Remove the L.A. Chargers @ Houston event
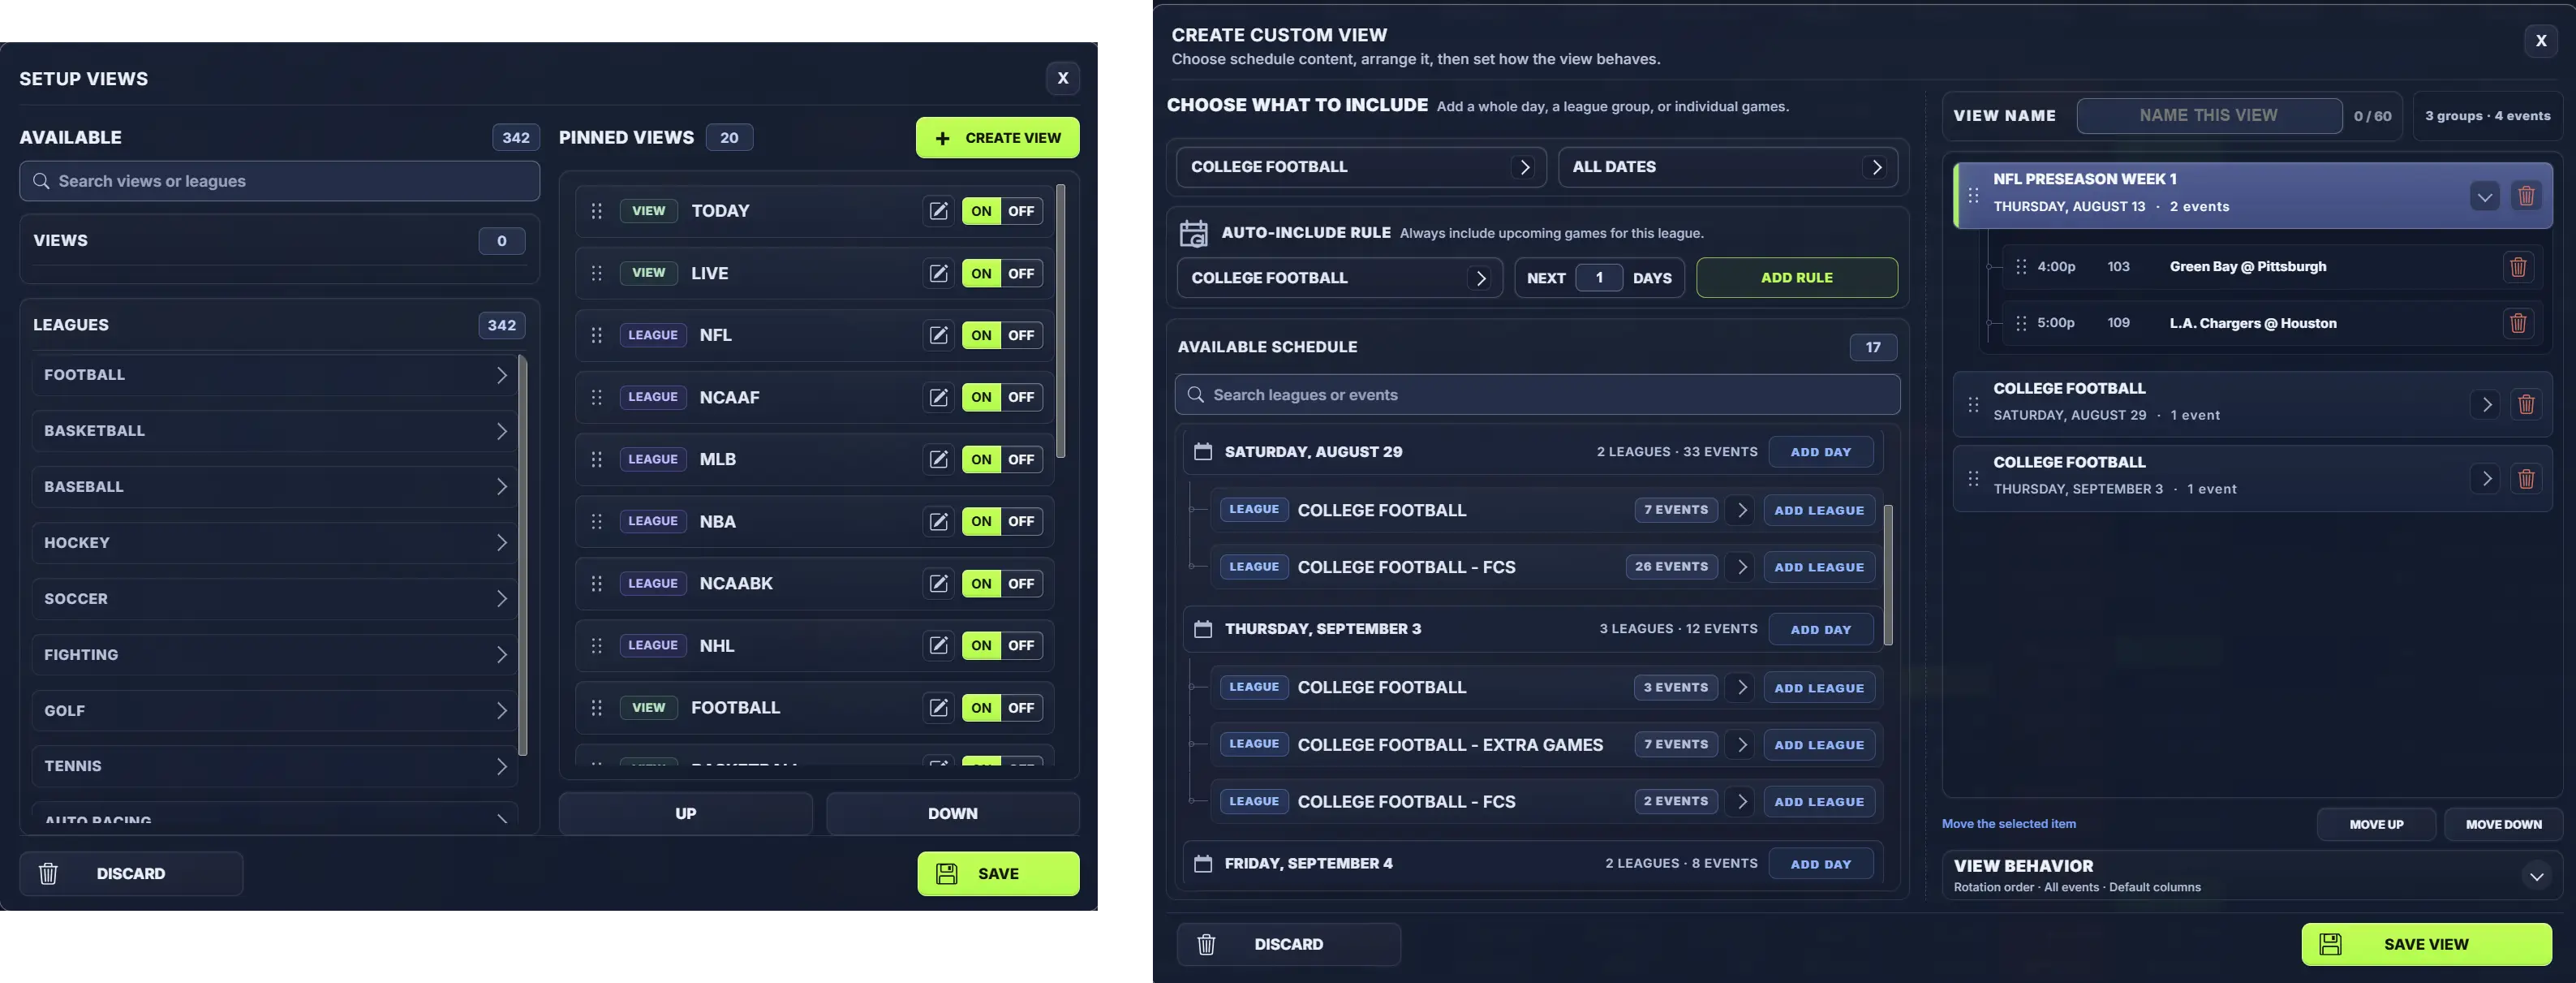The image size is (2576, 983). coord(2518,323)
